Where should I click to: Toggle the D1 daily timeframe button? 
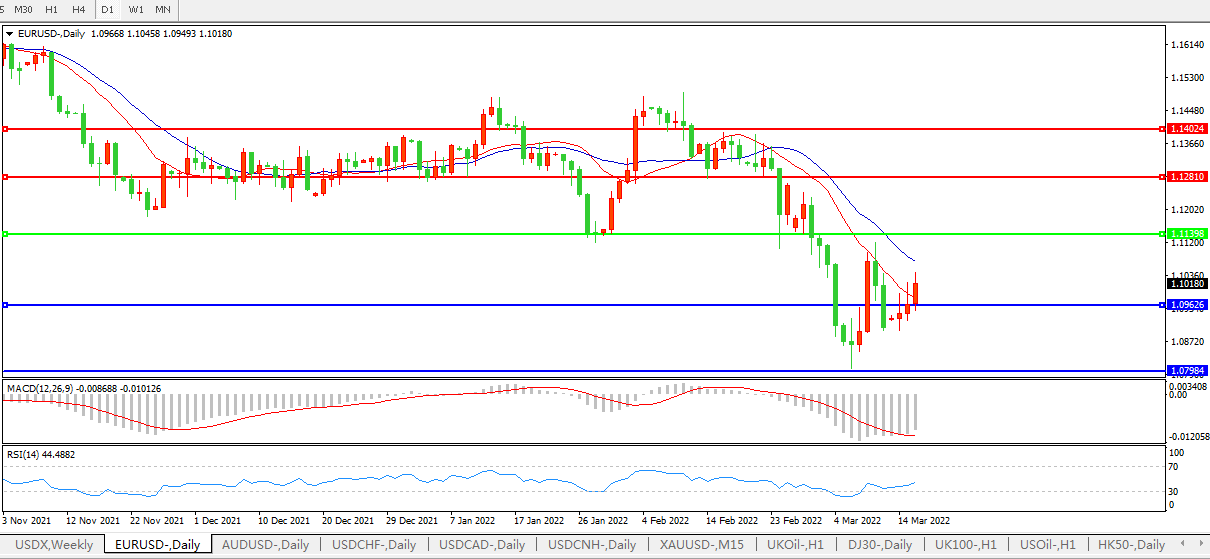coord(108,9)
